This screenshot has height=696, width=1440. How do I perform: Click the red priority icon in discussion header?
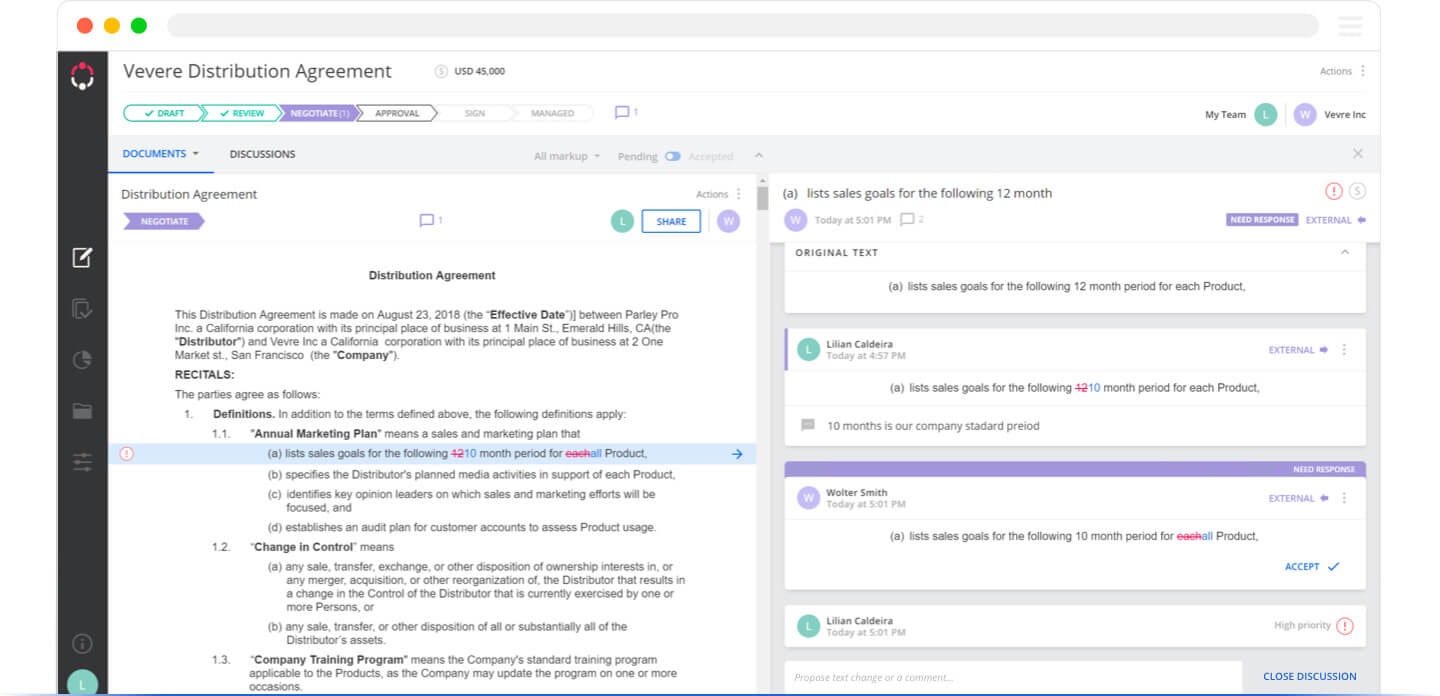(x=1334, y=191)
